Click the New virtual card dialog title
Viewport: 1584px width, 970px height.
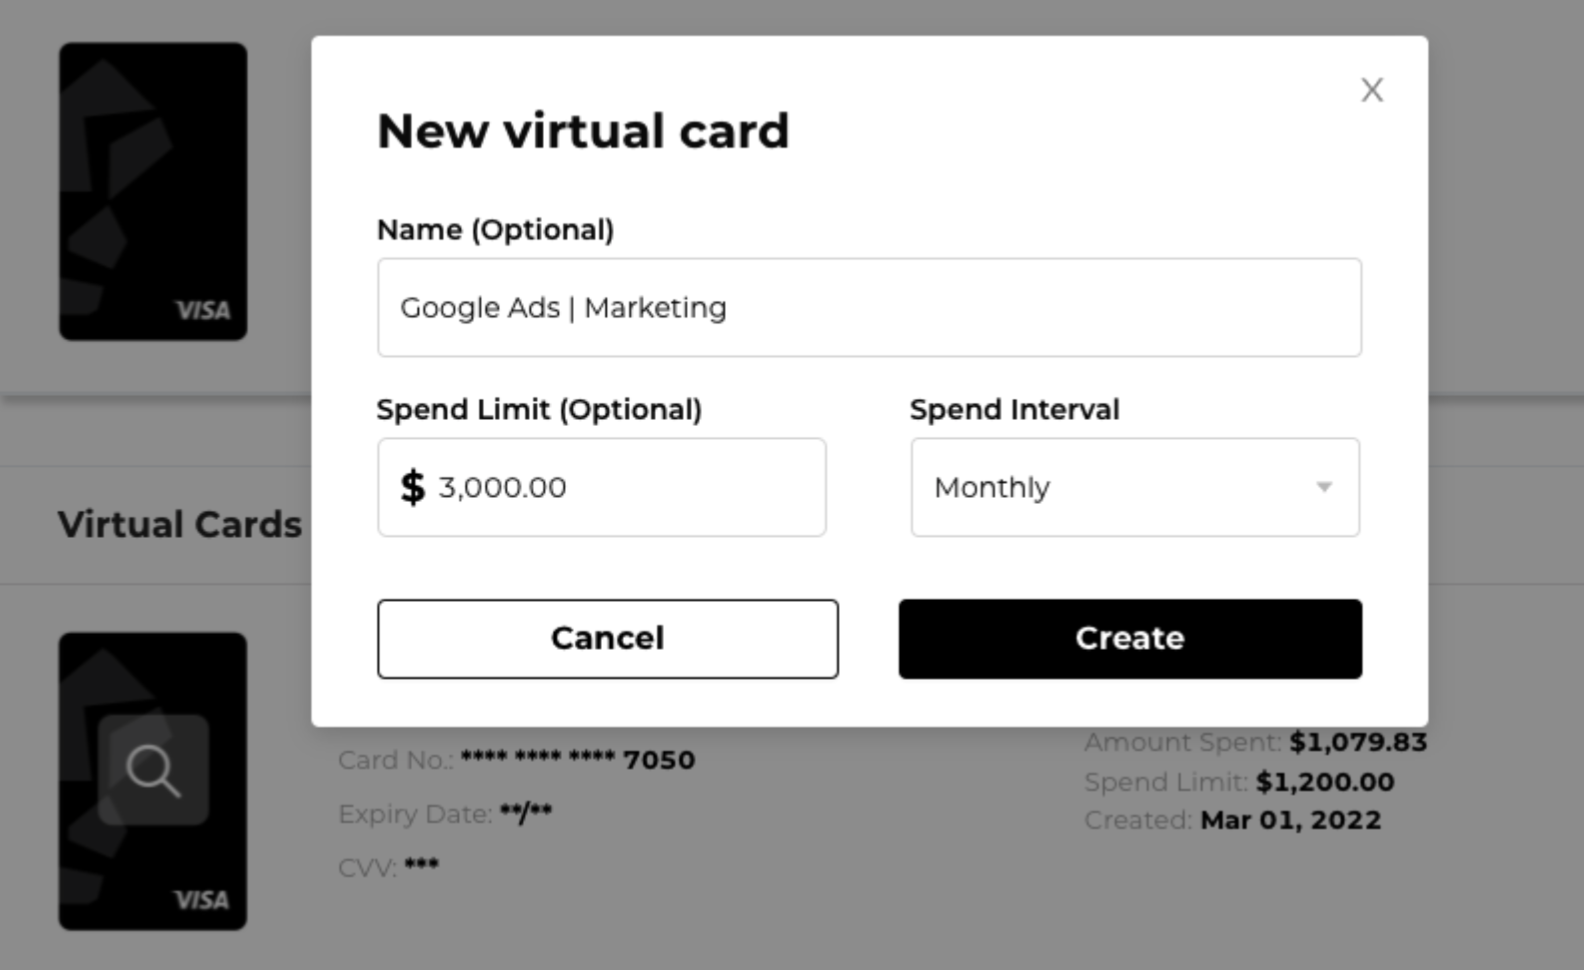point(583,130)
